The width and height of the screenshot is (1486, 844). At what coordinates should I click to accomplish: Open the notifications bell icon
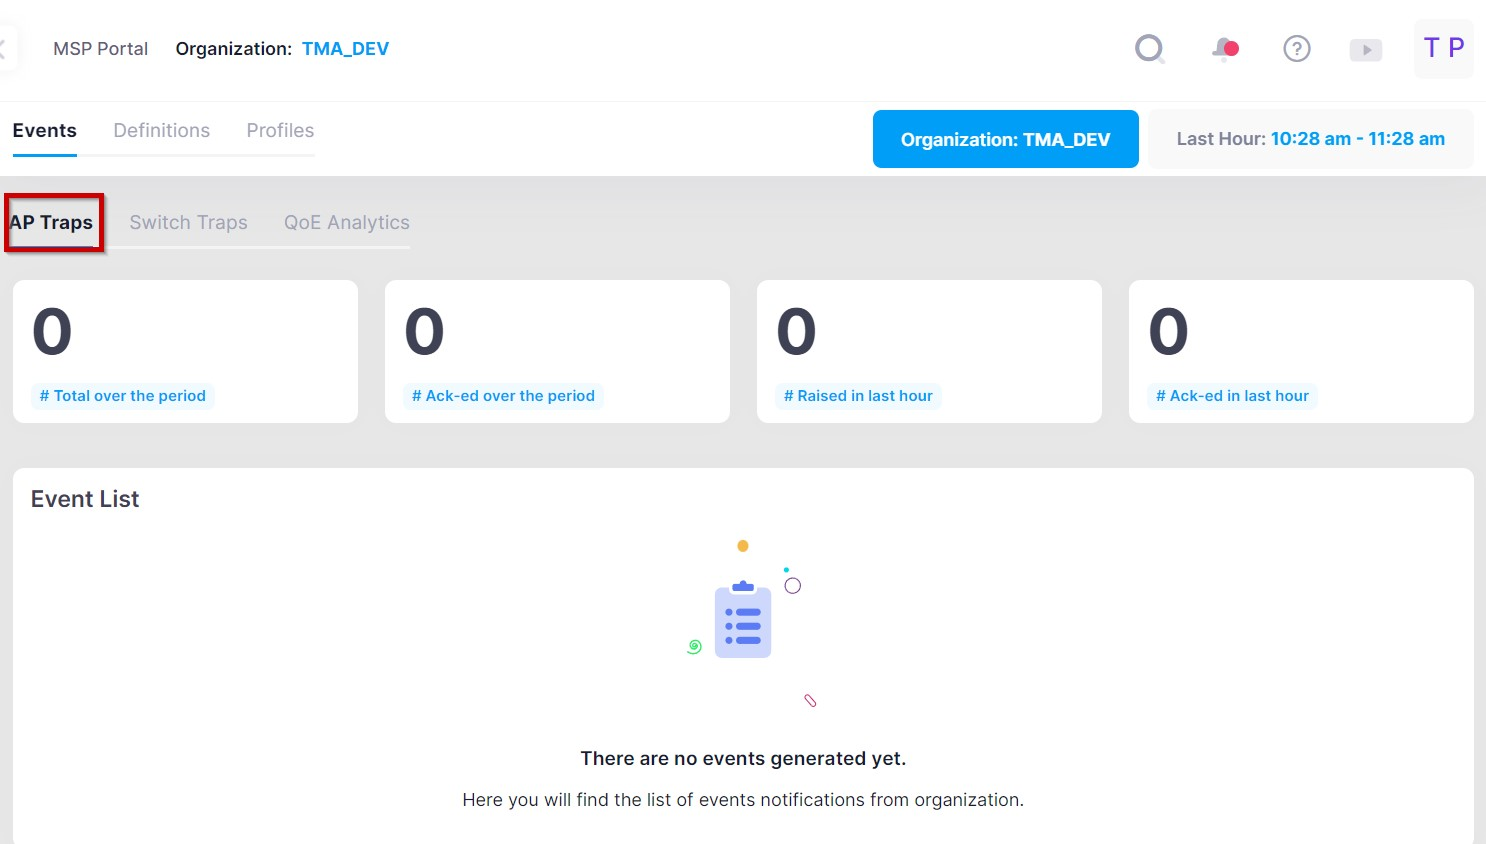click(1225, 49)
